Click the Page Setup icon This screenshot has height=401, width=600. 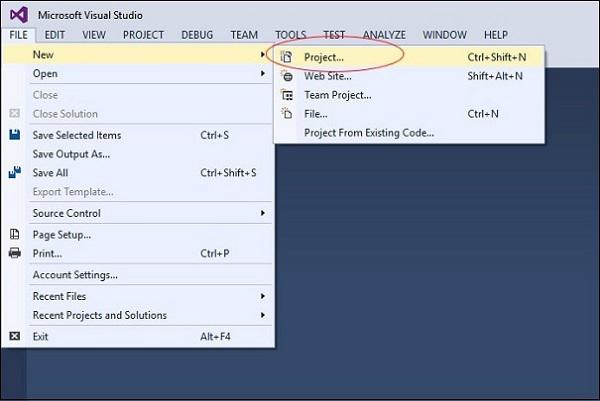tap(15, 234)
